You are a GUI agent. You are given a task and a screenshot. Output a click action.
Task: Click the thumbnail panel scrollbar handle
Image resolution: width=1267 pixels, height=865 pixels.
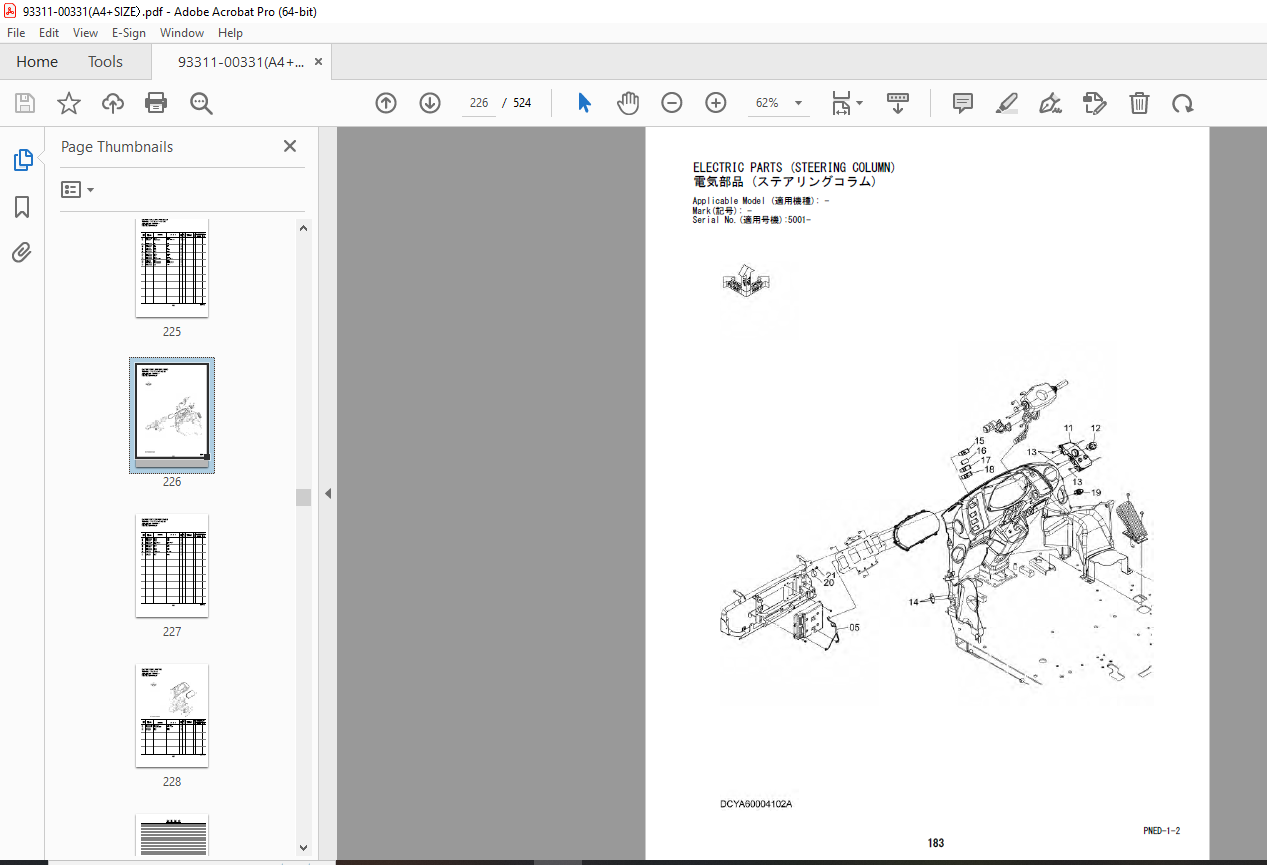tap(304, 497)
